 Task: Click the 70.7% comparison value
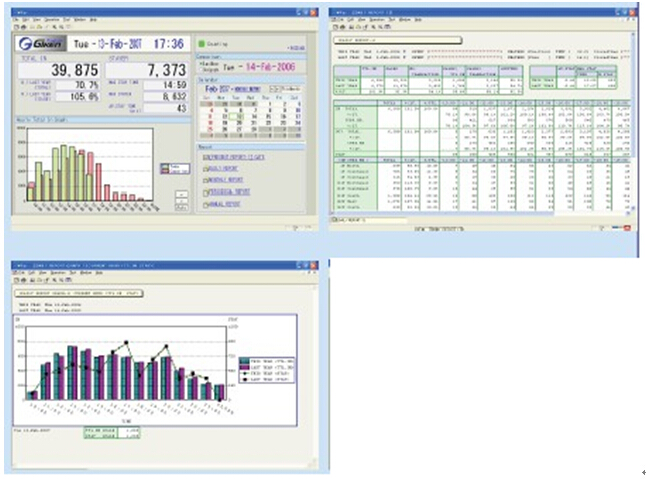click(x=77, y=85)
